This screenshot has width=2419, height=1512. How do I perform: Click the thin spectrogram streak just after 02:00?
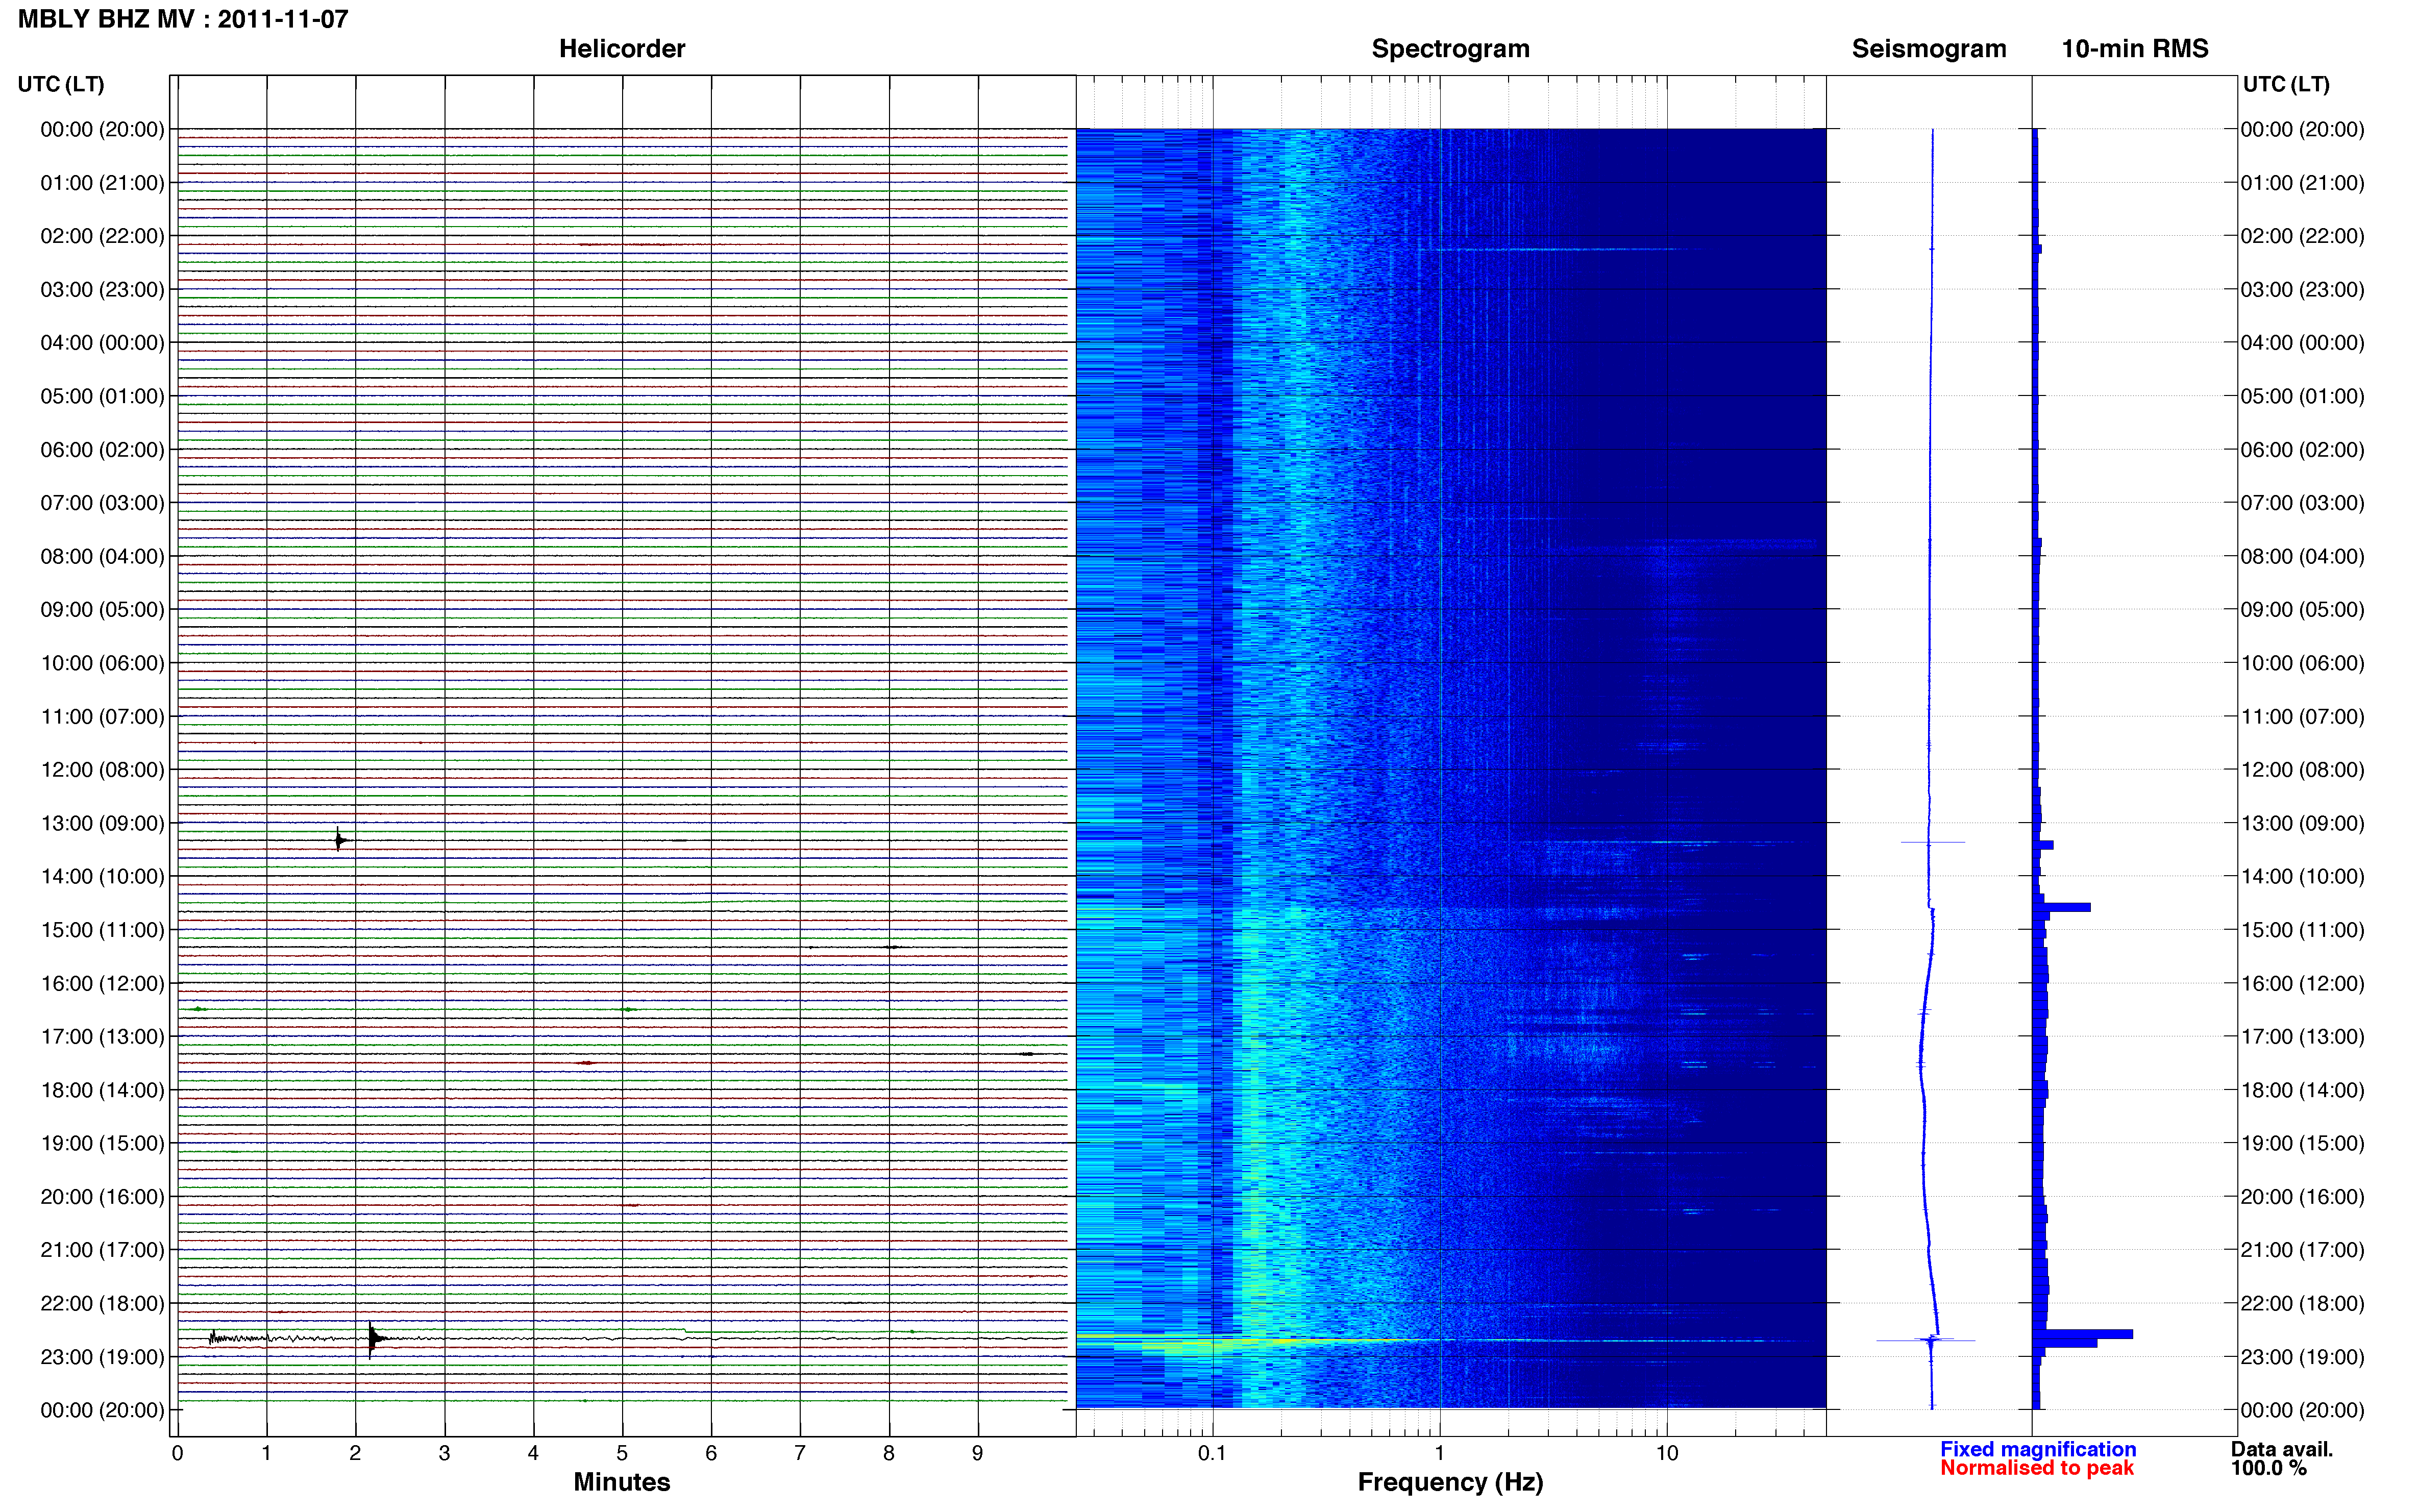click(x=1560, y=249)
